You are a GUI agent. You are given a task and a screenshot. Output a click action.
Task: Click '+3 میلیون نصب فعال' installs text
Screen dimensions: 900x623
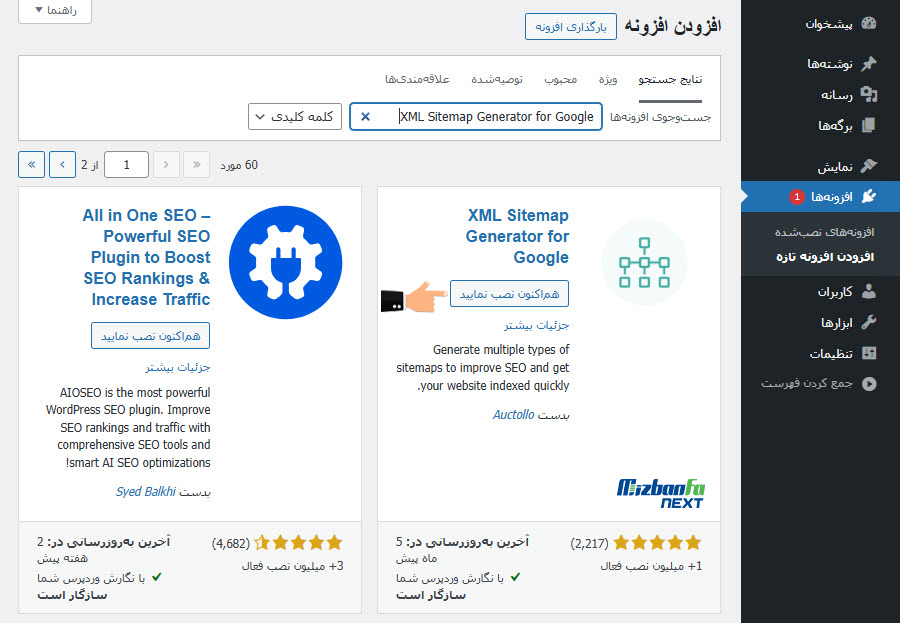[293, 566]
